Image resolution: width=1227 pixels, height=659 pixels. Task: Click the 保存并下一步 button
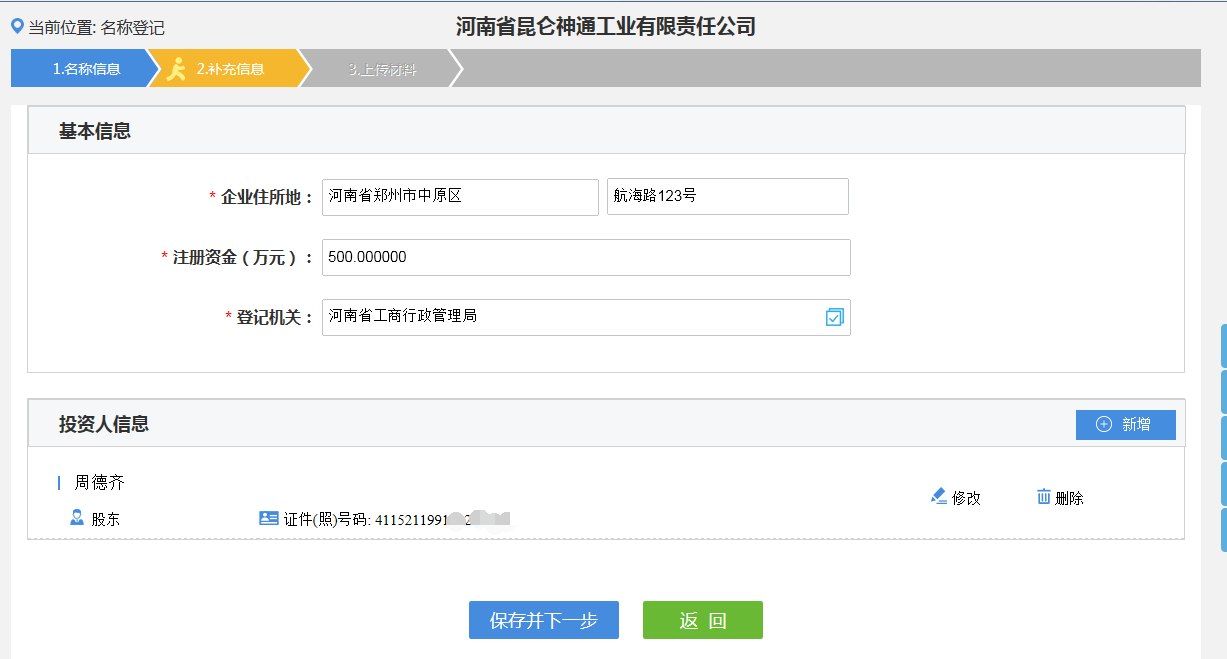click(543, 620)
